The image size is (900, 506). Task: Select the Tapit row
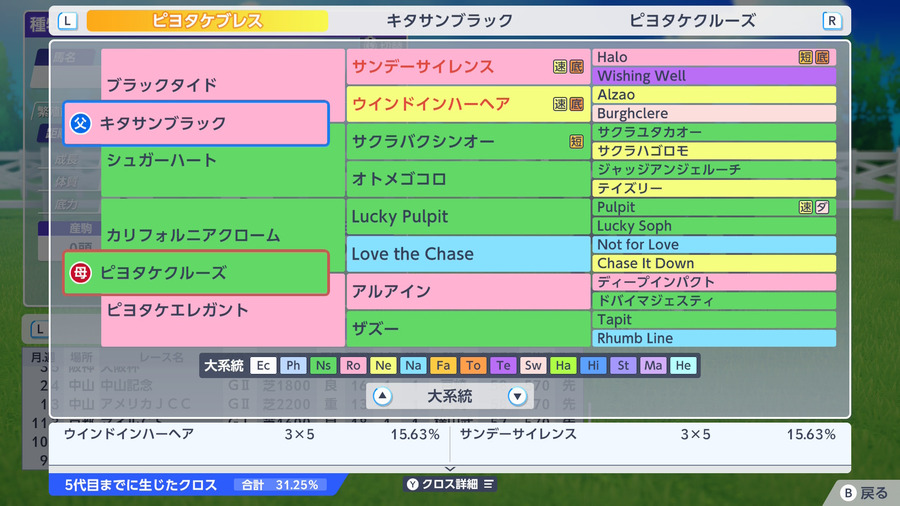point(714,320)
